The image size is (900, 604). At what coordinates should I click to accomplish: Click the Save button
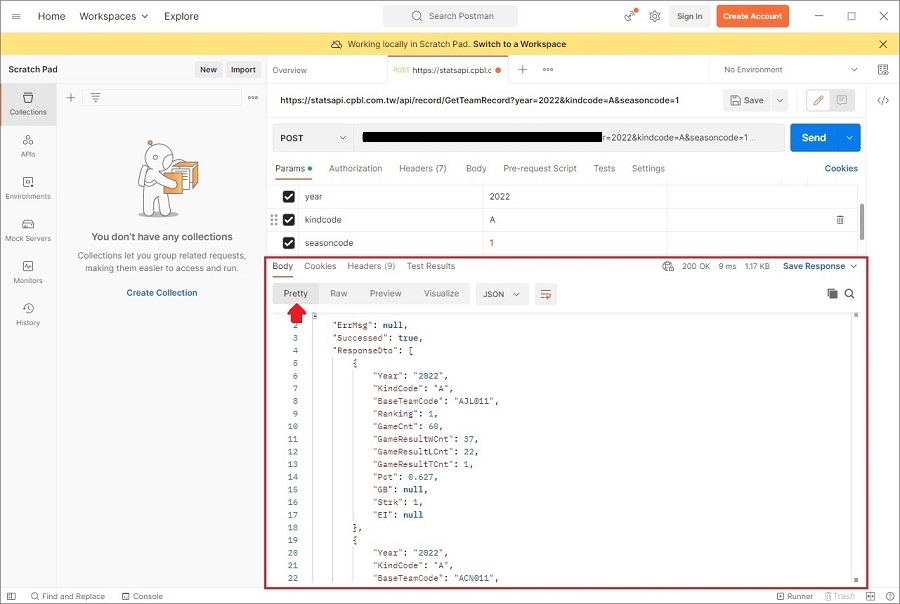[x=747, y=100]
